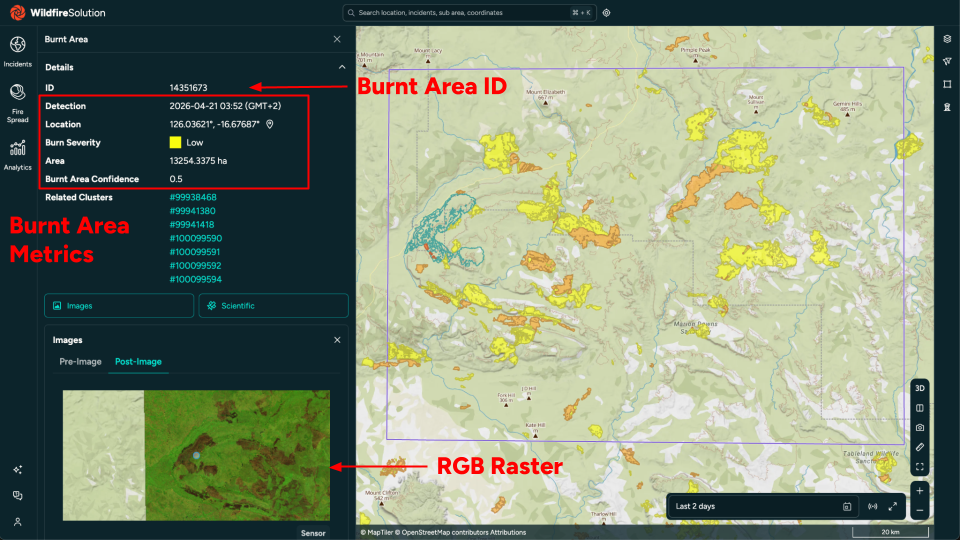Image resolution: width=960 pixels, height=540 pixels.
Task: Zoom in on the map
Action: [920, 490]
